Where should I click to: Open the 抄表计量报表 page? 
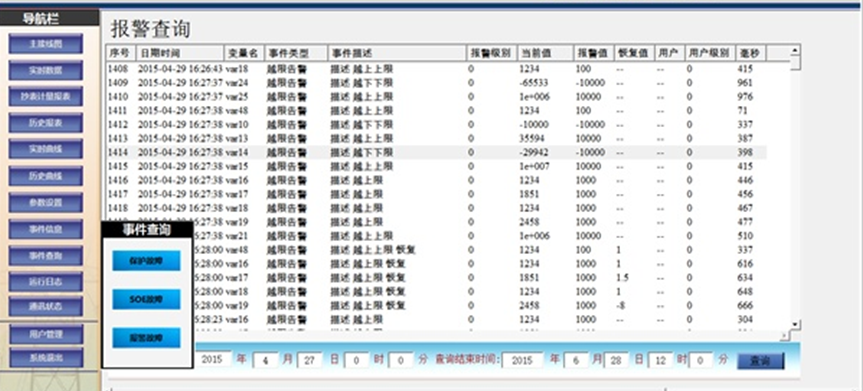(x=46, y=96)
